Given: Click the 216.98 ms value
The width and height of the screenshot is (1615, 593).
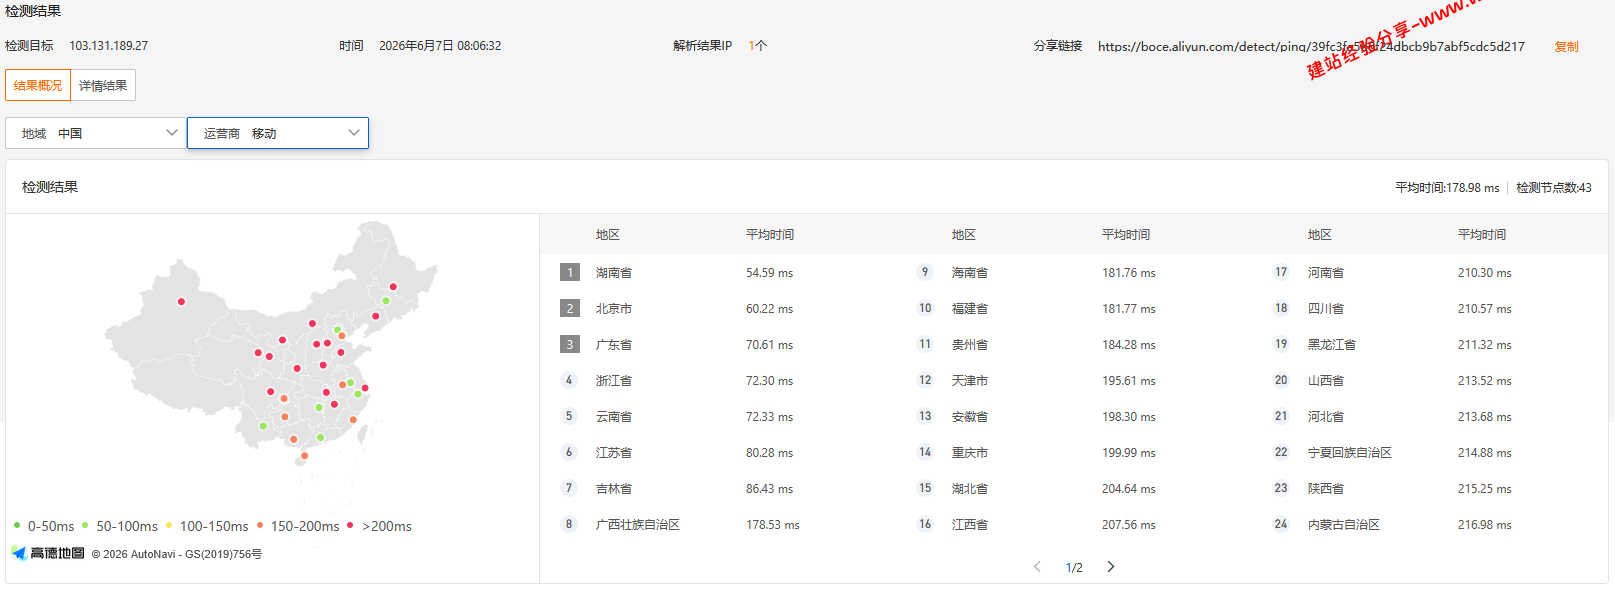Looking at the screenshot, I should [x=1484, y=524].
